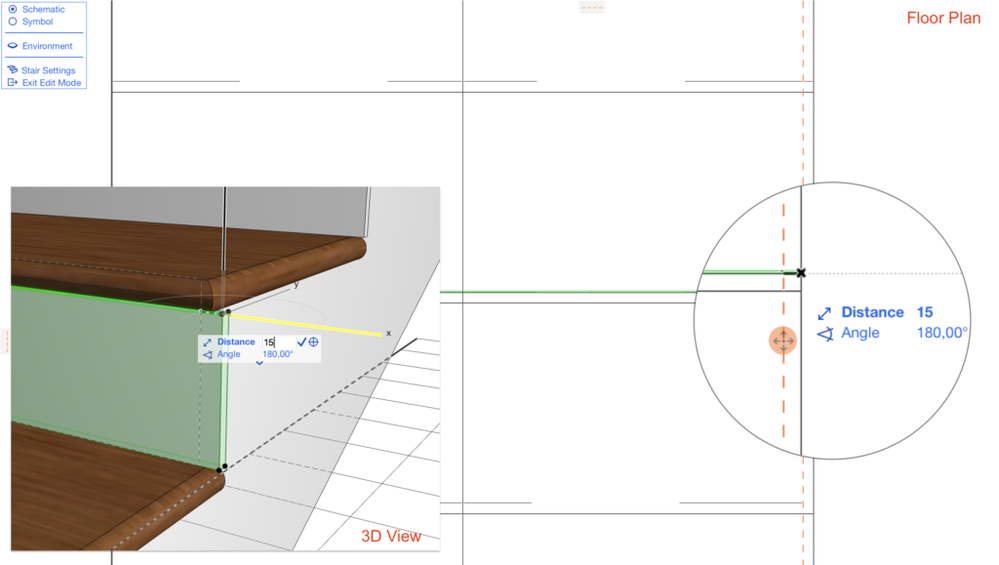Click the Distance label in magnified floor plan
The image size is (999, 565).
(872, 312)
